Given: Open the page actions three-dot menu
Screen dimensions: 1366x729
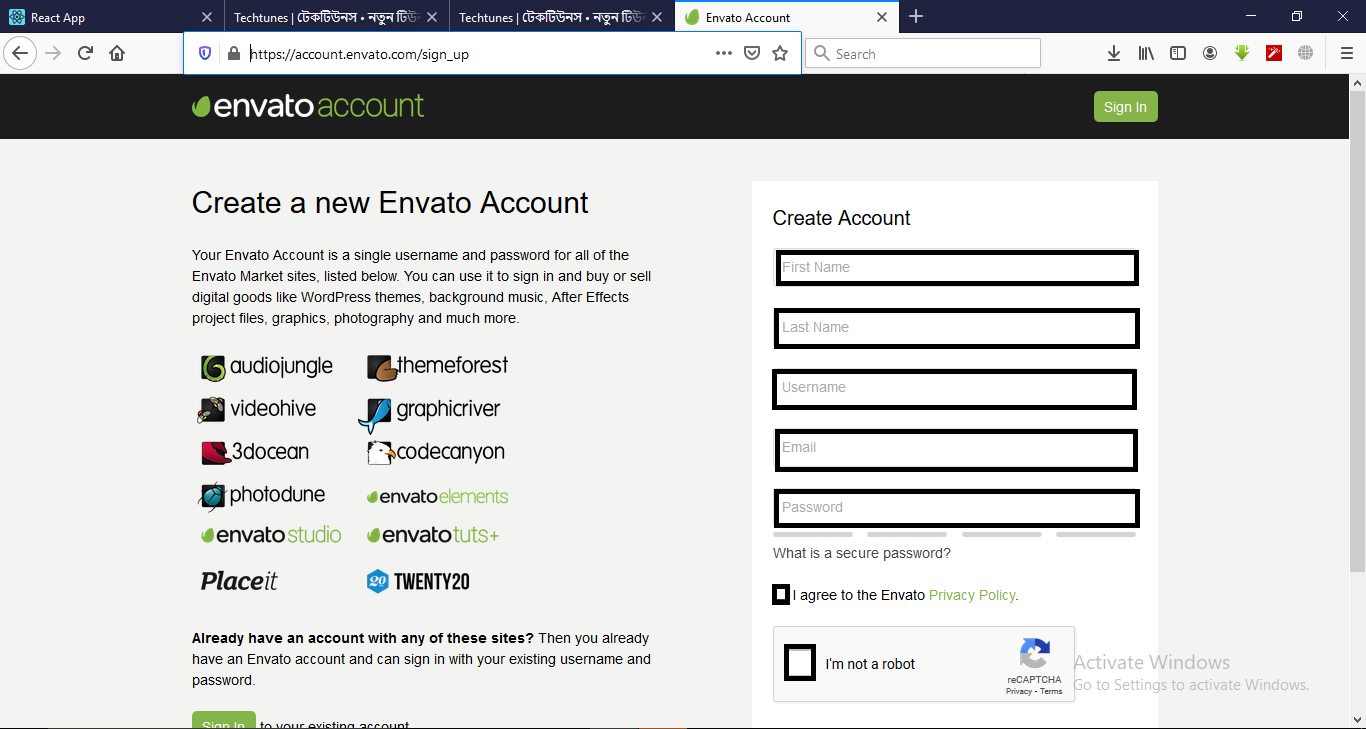Looking at the screenshot, I should click(724, 54).
